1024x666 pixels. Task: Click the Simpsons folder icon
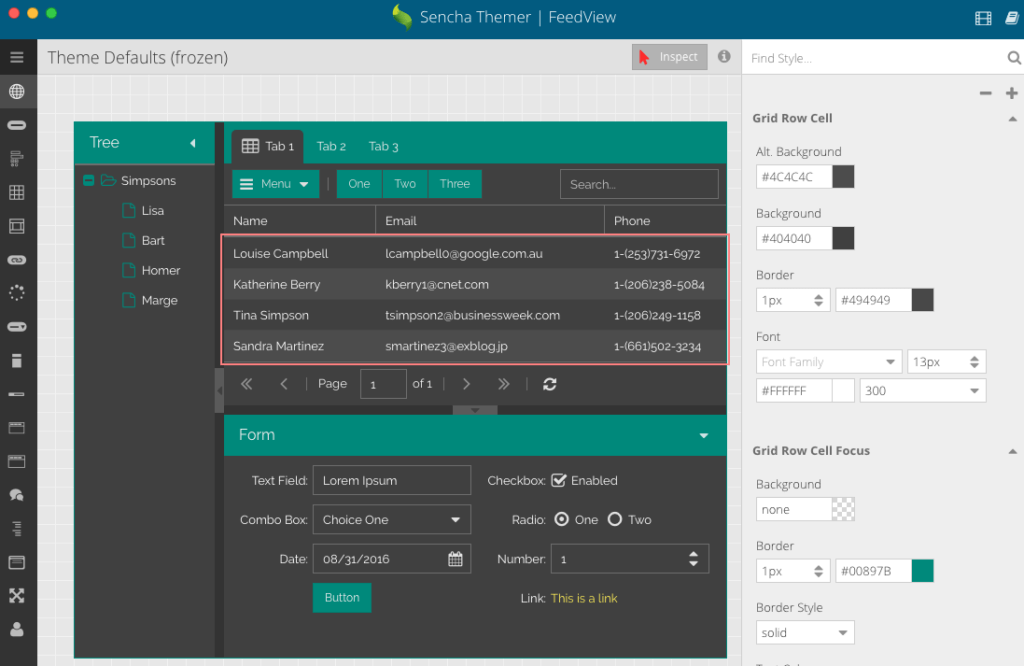(x=108, y=180)
